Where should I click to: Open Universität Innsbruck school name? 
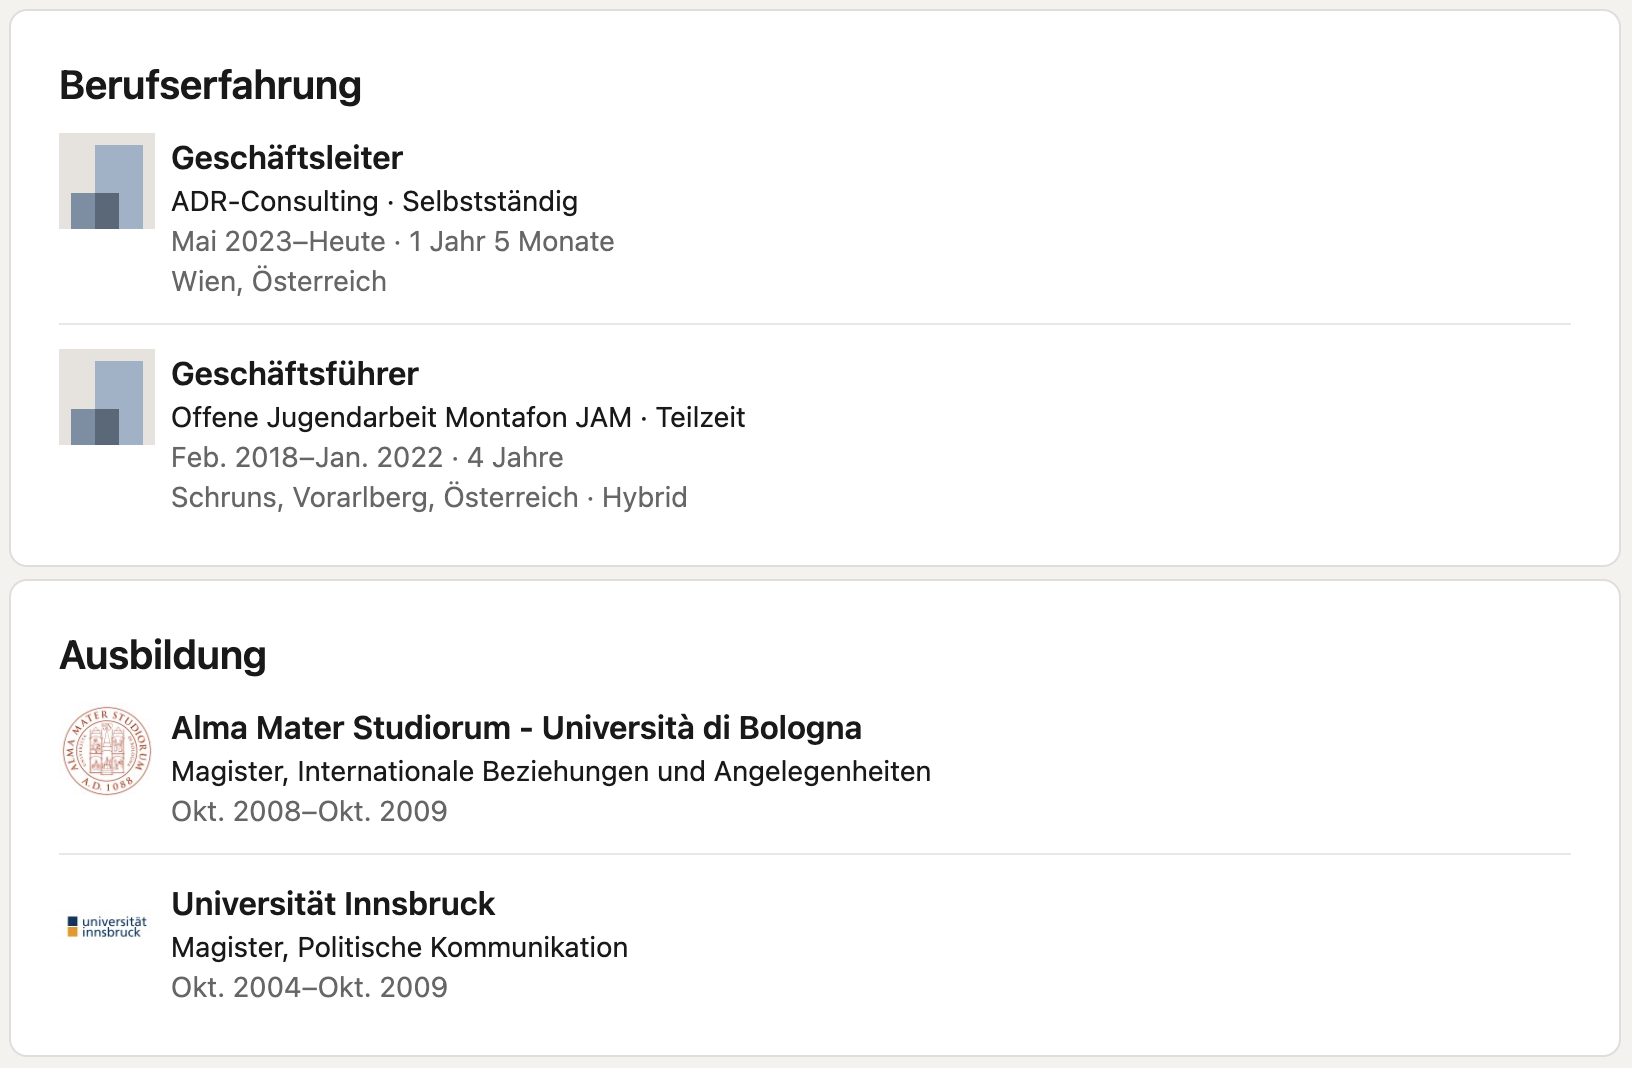click(333, 904)
